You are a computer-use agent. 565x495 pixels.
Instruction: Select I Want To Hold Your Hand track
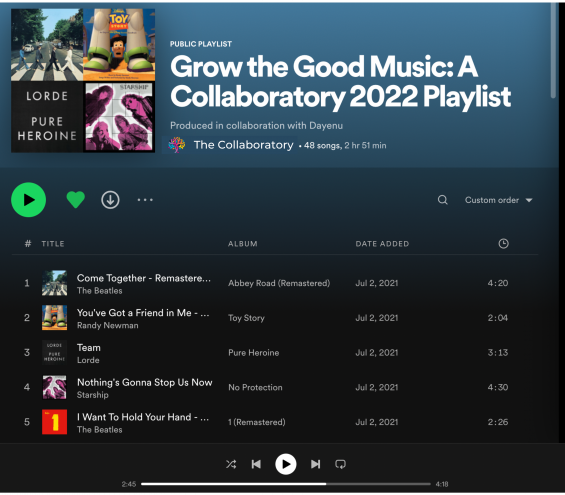click(x=143, y=417)
